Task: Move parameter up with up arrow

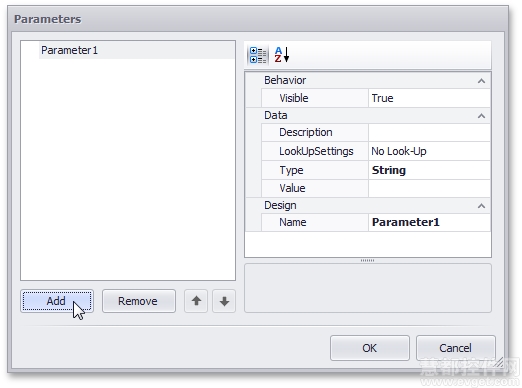Action: tap(196, 301)
